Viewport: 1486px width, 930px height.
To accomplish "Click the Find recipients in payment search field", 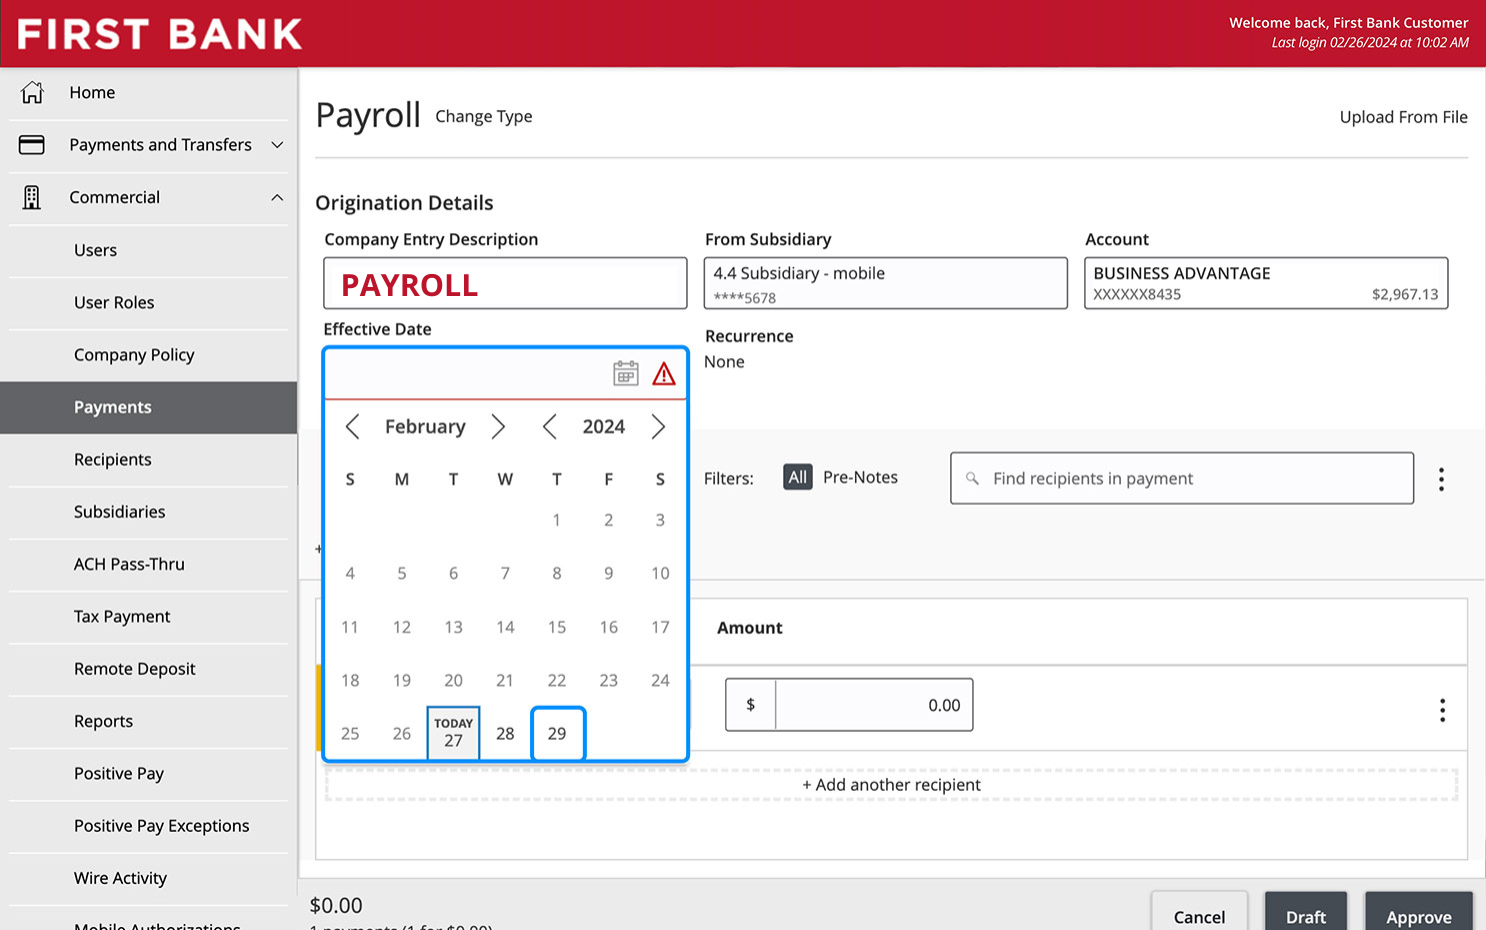I will (x=1182, y=478).
